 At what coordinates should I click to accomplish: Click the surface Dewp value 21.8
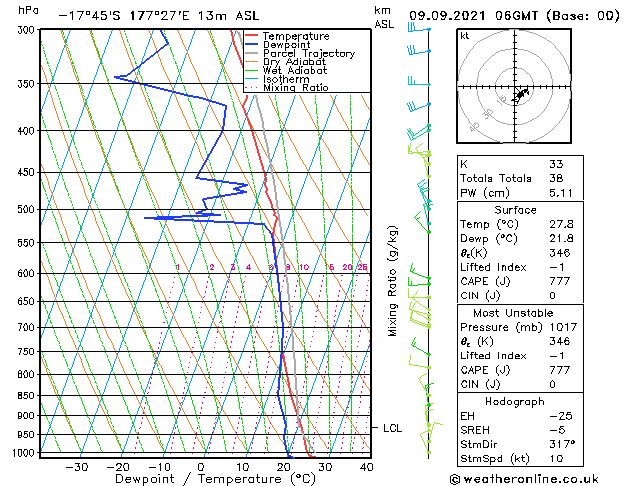click(x=561, y=239)
